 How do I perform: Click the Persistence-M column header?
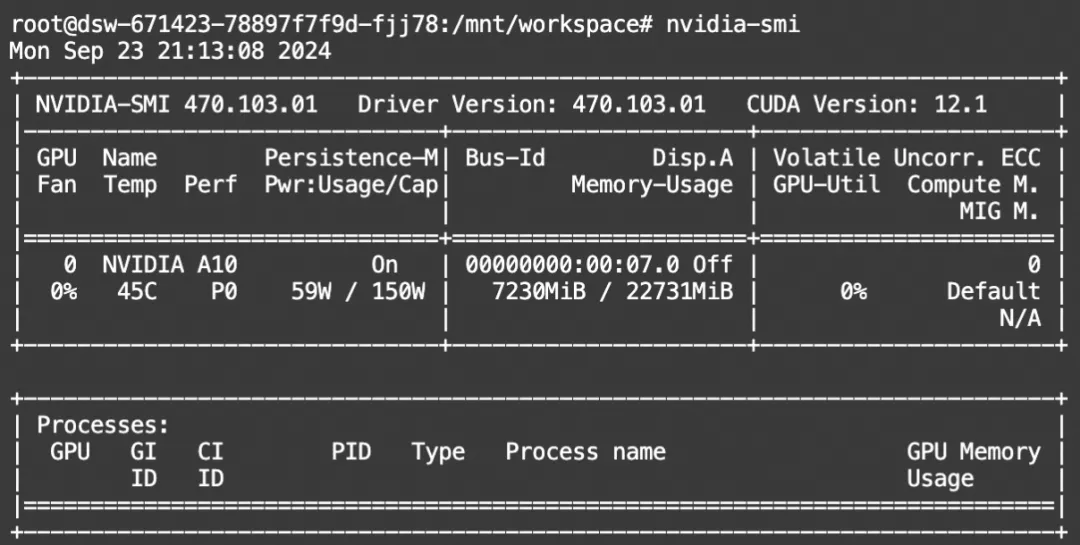point(351,158)
